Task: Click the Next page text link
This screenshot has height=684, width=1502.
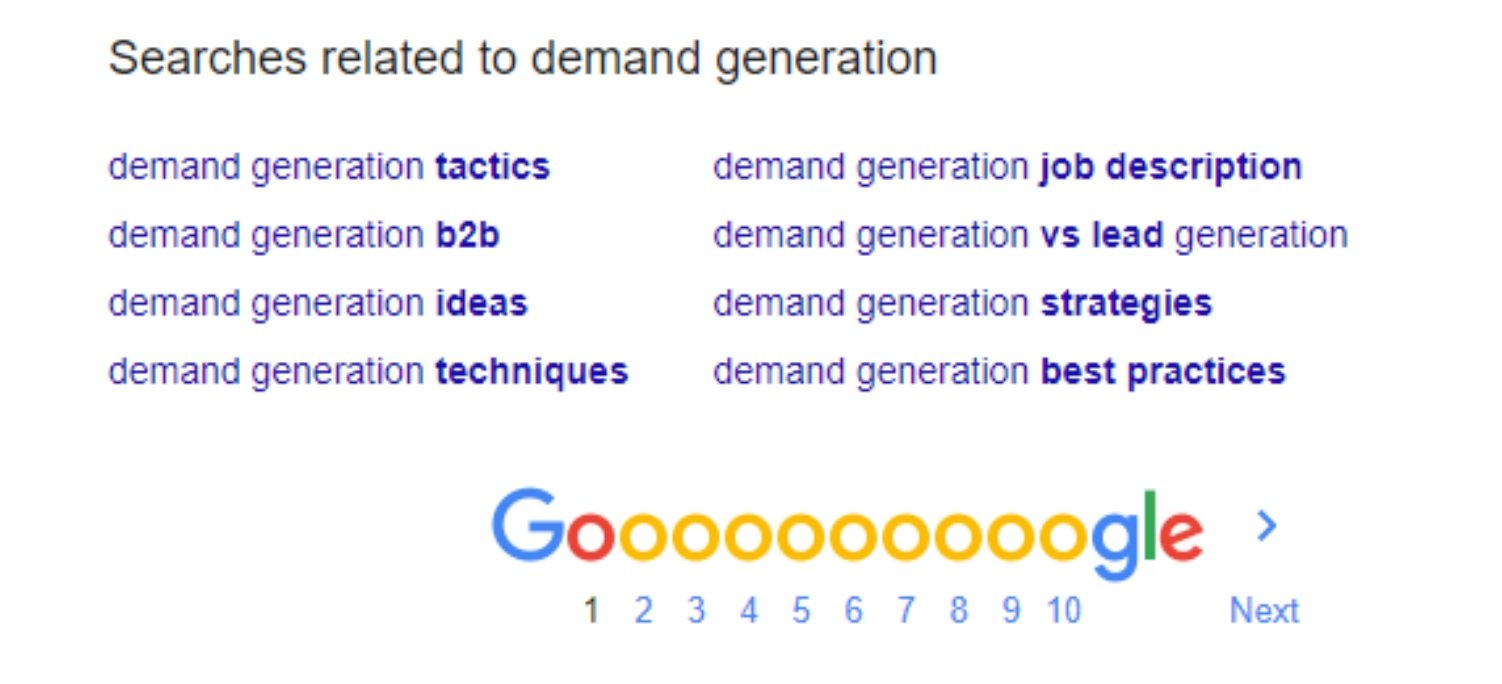Action: pos(1264,610)
